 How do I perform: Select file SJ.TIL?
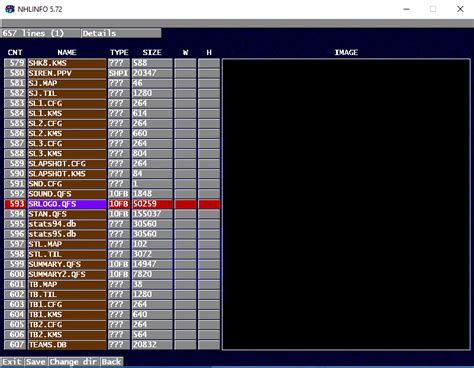67,93
